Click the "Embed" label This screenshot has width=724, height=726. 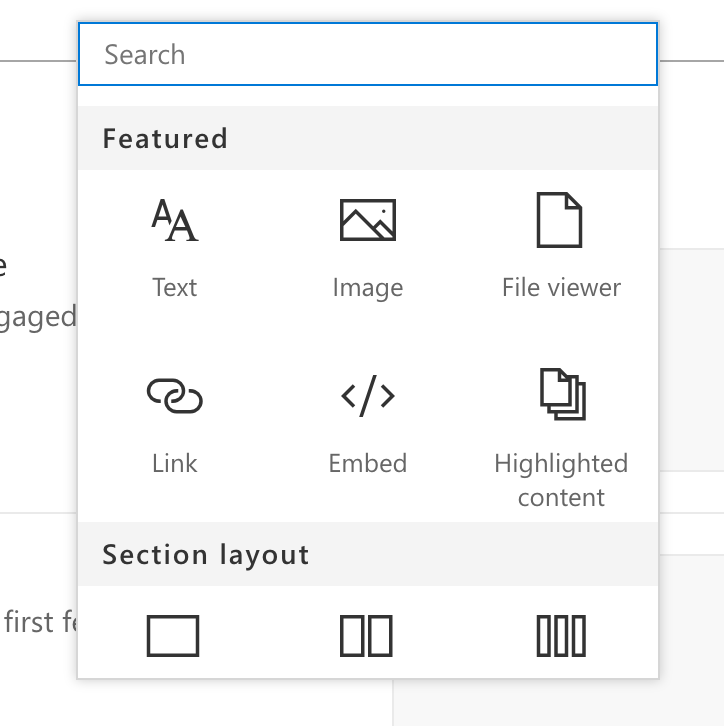[368, 464]
